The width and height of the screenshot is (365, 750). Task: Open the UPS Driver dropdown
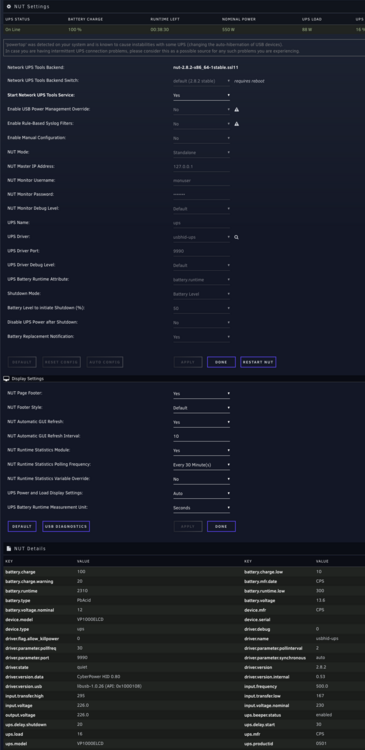pos(201,237)
